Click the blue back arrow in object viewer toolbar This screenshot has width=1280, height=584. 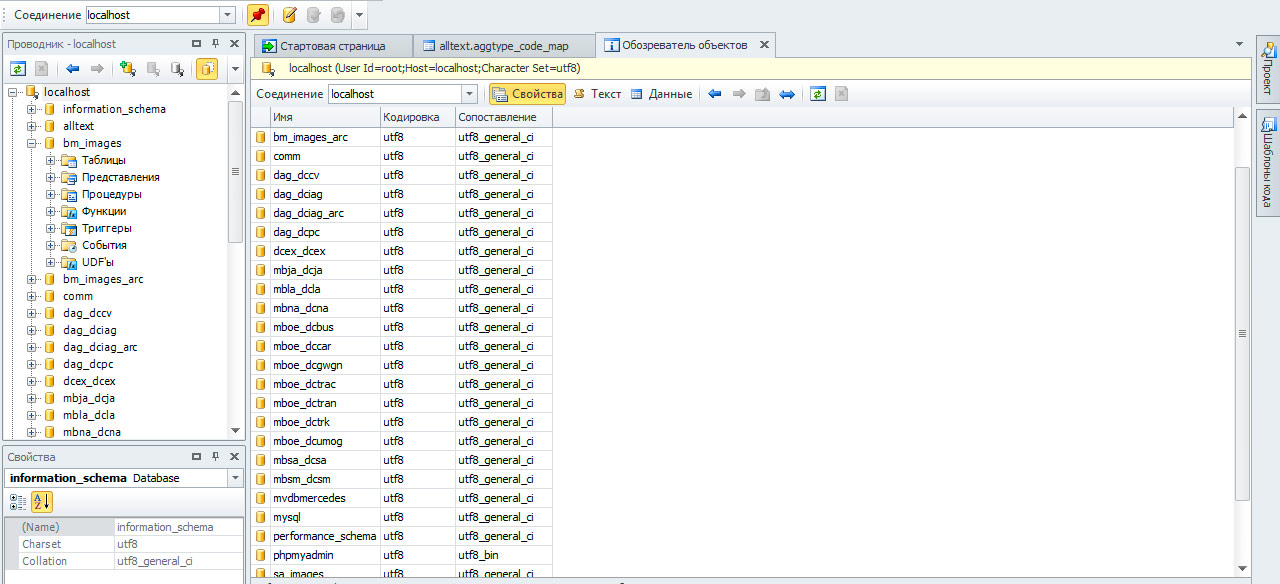coord(714,94)
